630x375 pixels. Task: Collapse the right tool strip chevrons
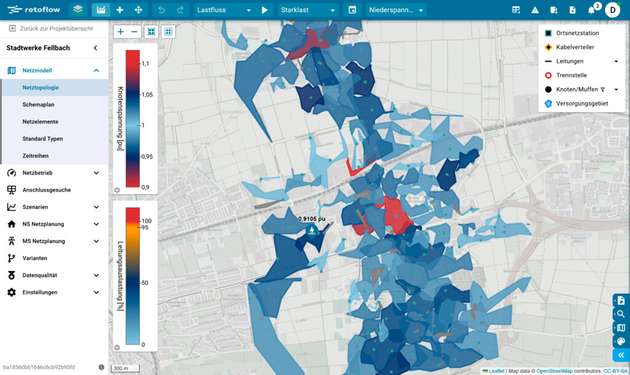[x=621, y=355]
